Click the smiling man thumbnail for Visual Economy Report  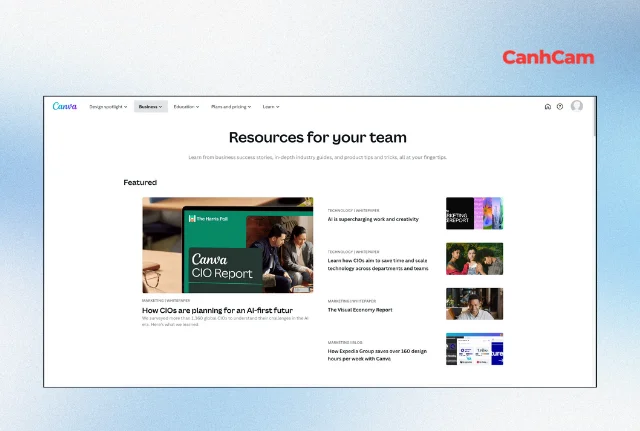[x=474, y=304]
